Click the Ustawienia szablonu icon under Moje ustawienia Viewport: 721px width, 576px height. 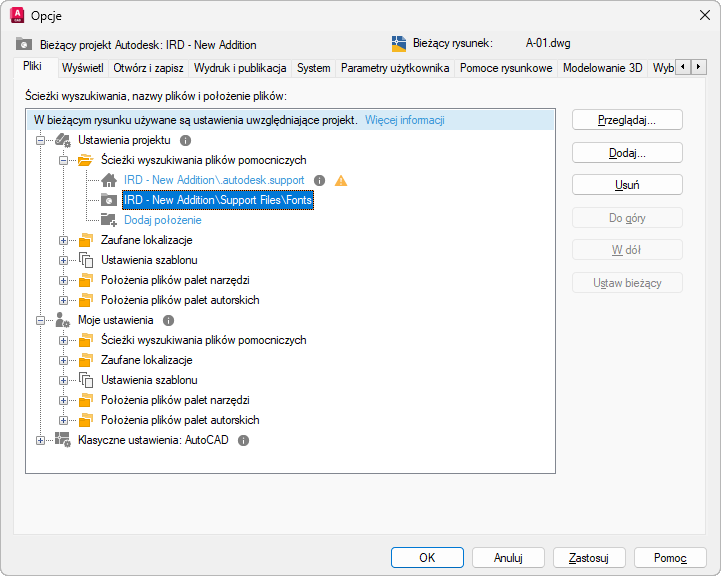point(86,380)
